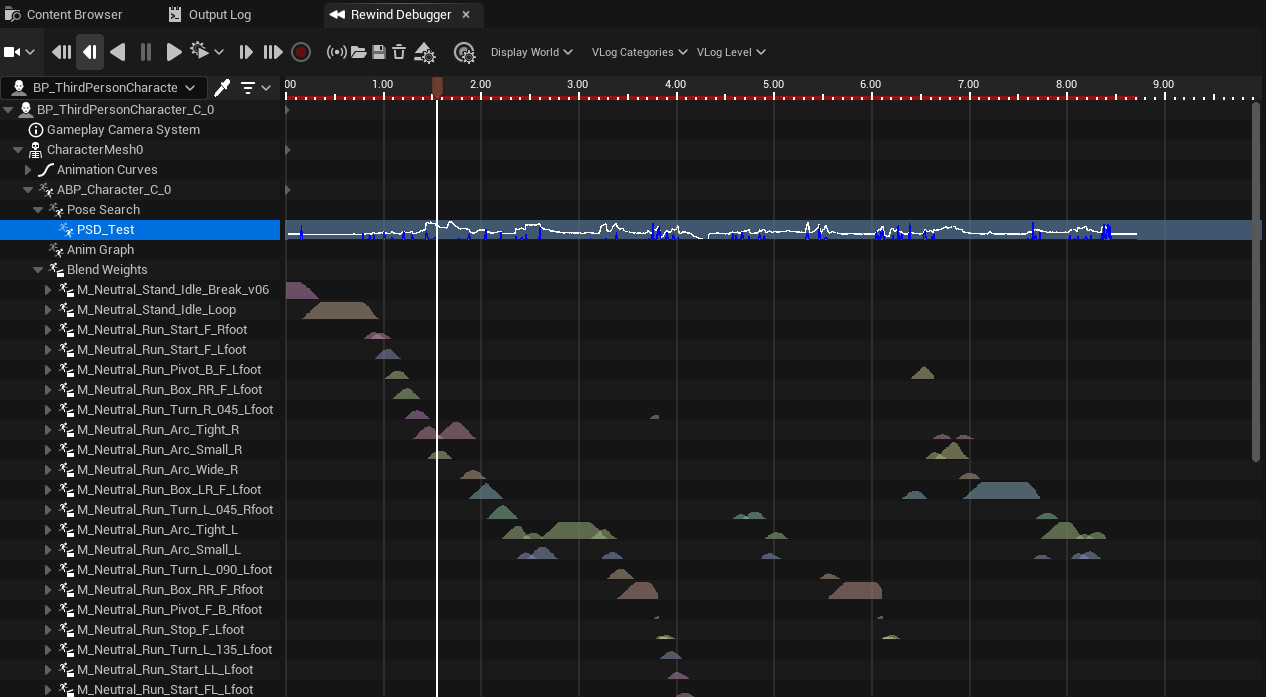The image size is (1266, 697).
Task: Expand M_Neutral_Stand_Idle_Loop track
Action: [48, 310]
